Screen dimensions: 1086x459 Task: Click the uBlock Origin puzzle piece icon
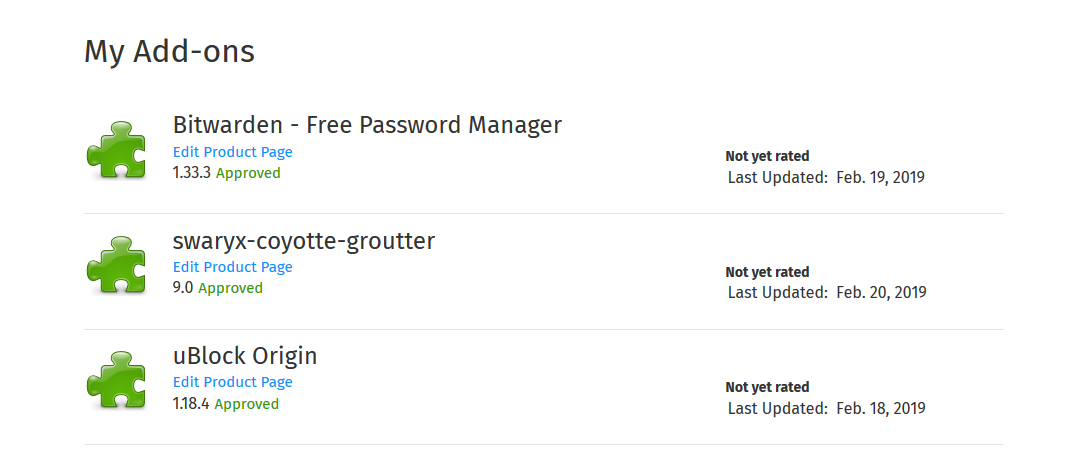(116, 381)
